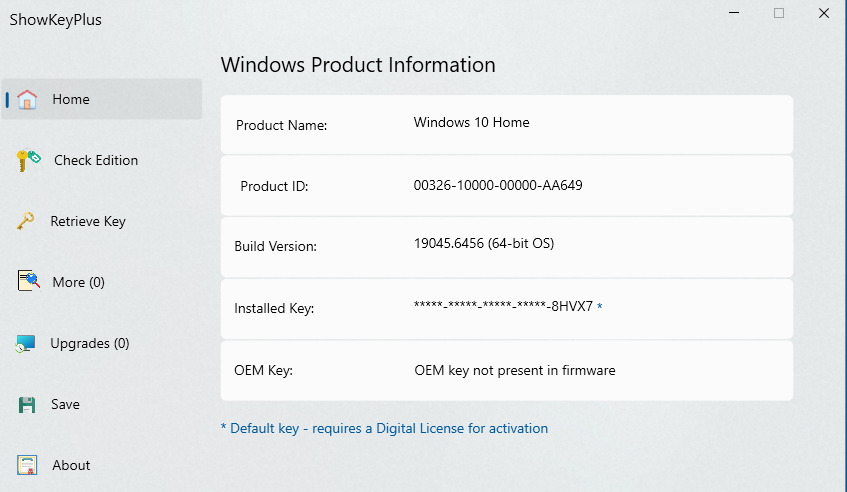Select the Windows 10 Home product name value
The image size is (847, 492).
point(472,123)
